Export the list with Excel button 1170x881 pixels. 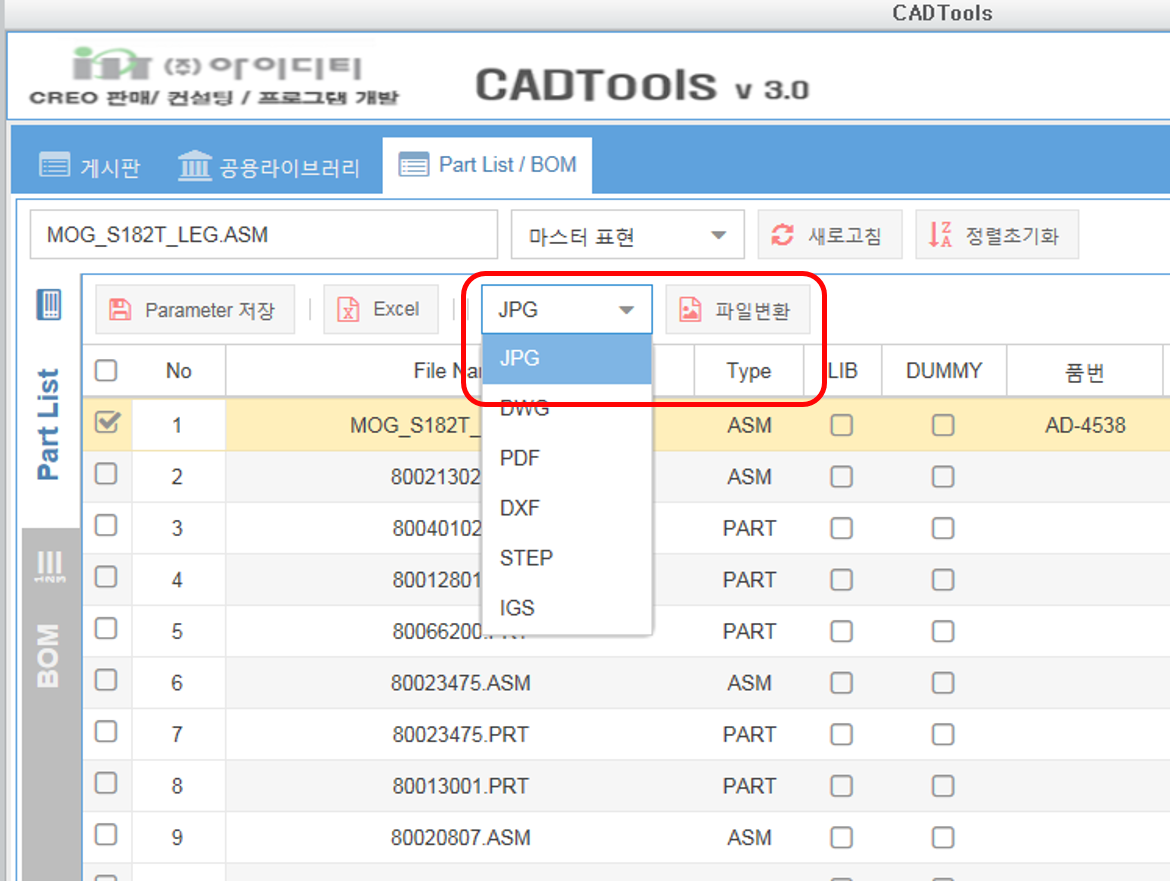pyautogui.click(x=381, y=309)
